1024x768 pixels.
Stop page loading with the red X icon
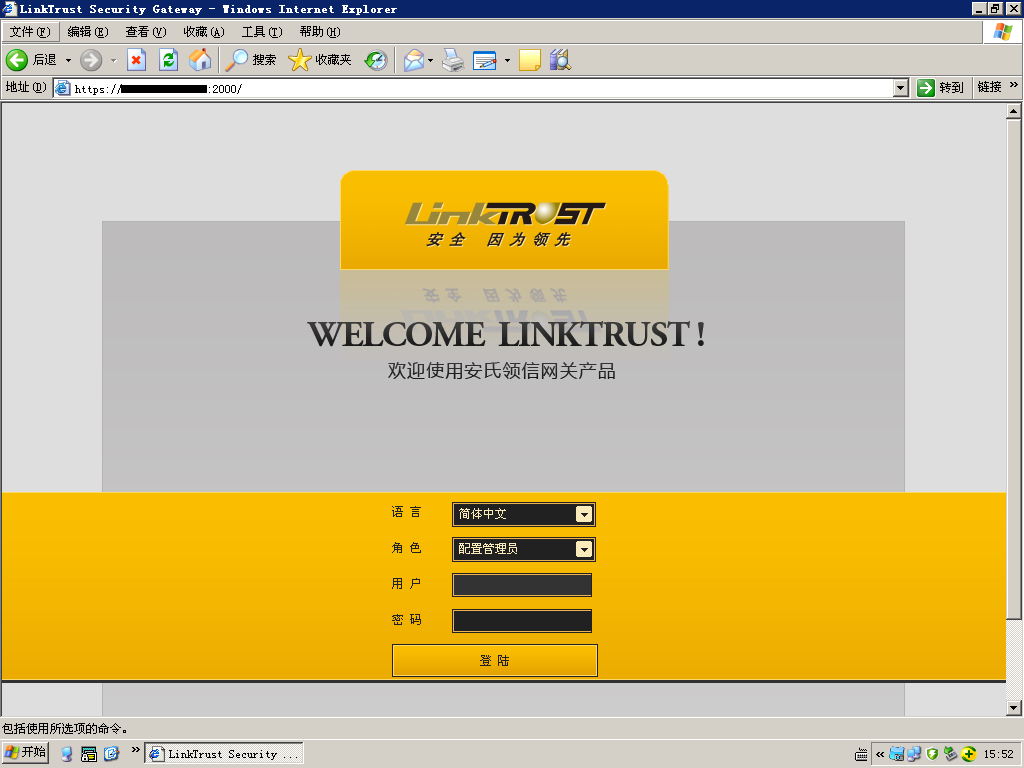(x=136, y=60)
